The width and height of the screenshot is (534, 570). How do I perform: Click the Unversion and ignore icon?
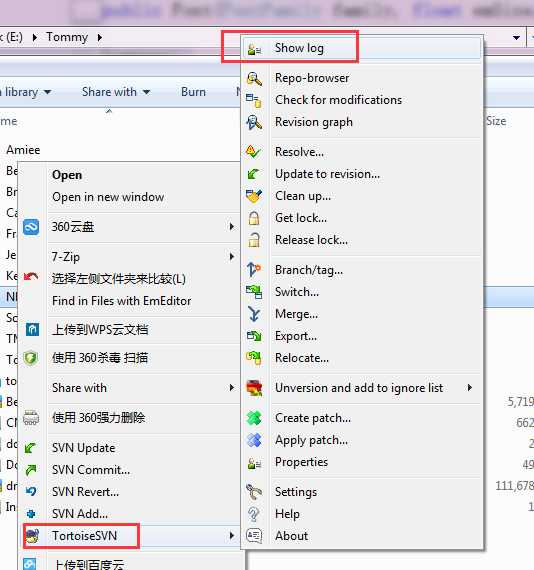point(254,388)
